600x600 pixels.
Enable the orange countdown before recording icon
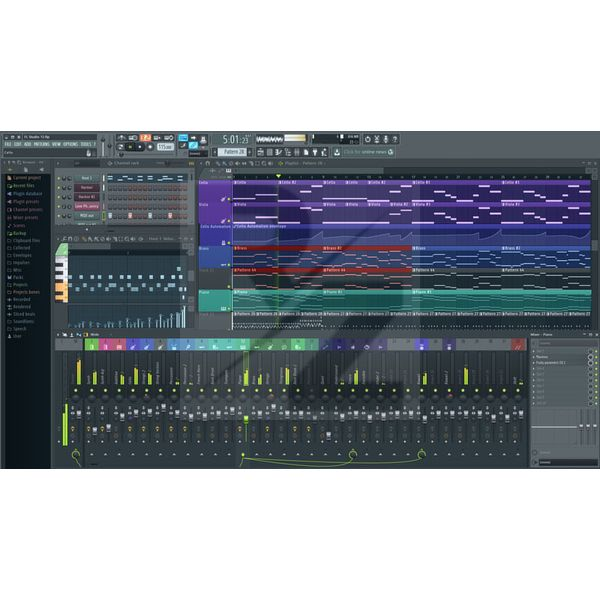coord(145,138)
